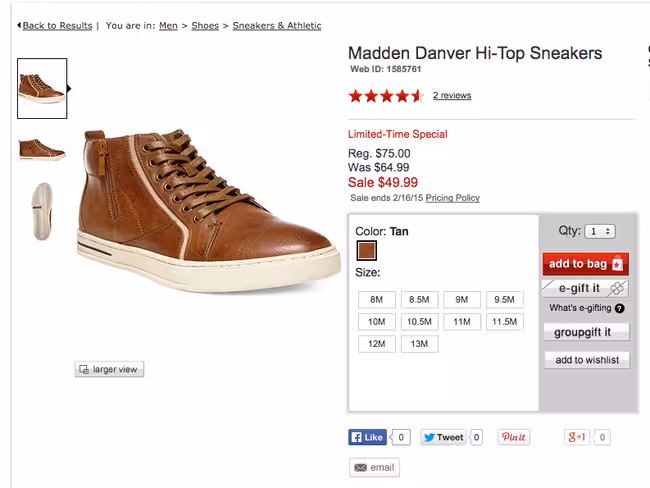This screenshot has width=650, height=488.
Task: Click add to bag button
Action: tap(586, 264)
